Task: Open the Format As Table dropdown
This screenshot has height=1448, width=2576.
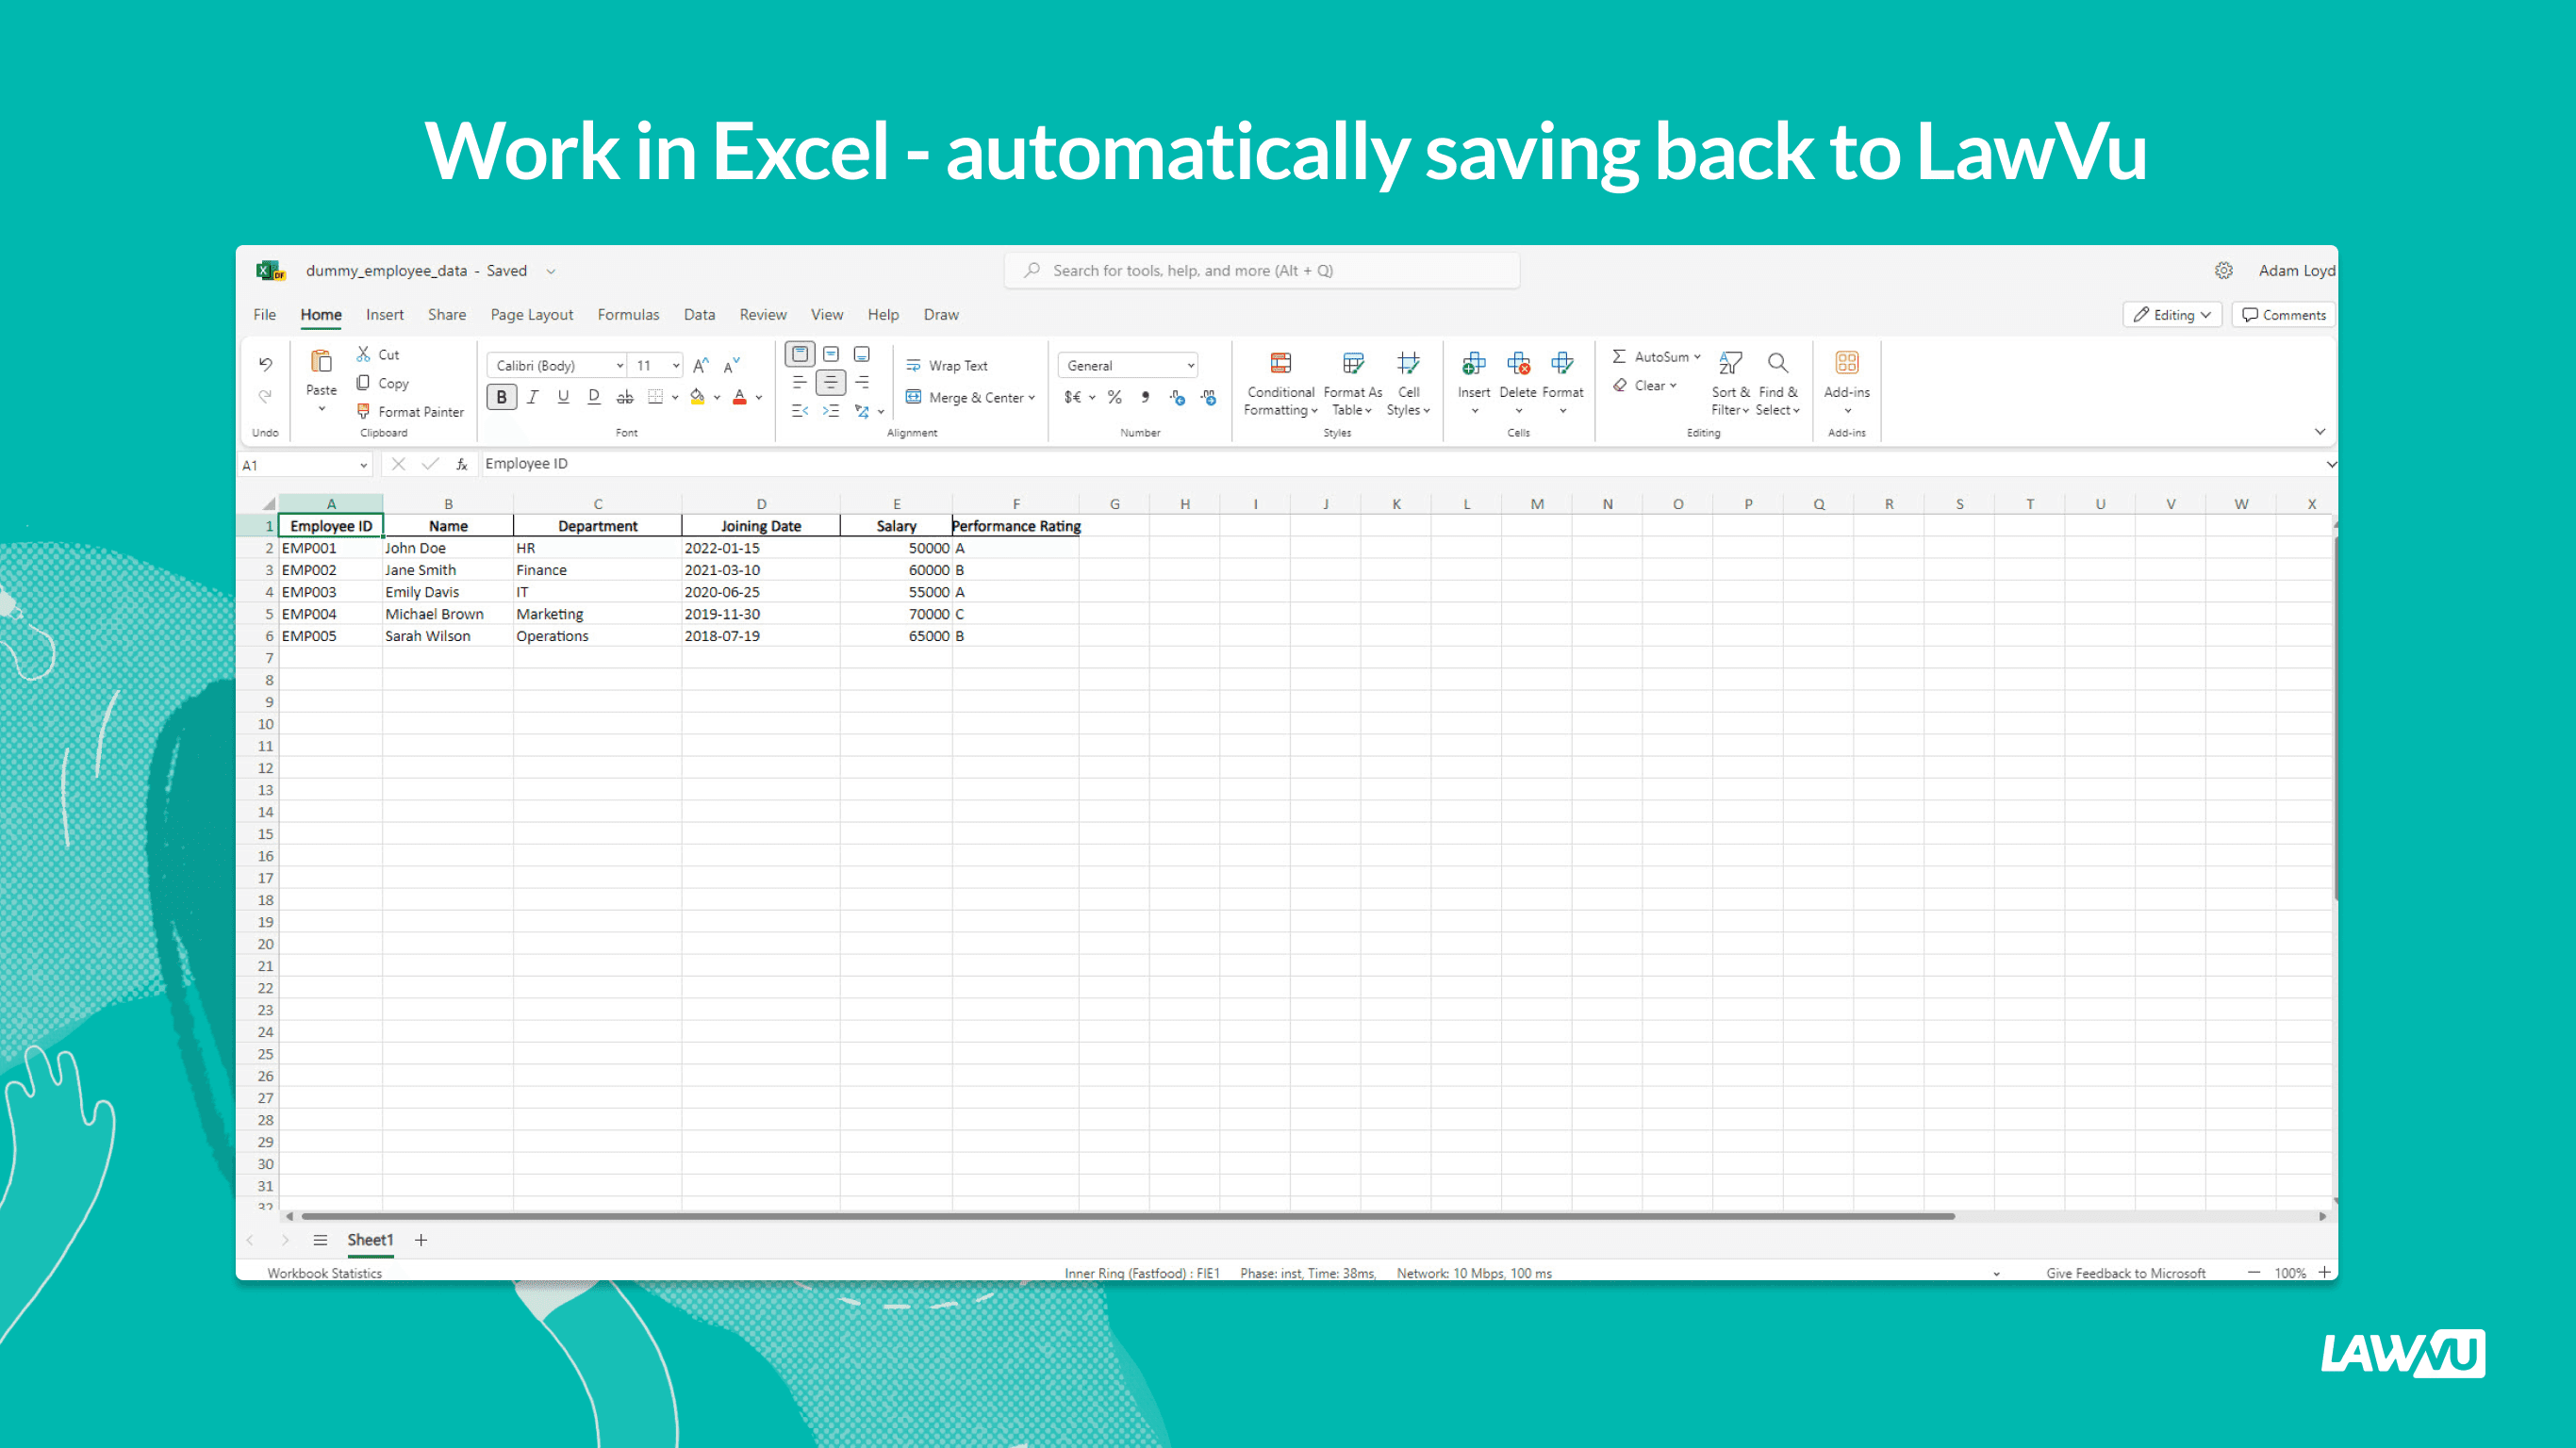Action: click(1352, 385)
